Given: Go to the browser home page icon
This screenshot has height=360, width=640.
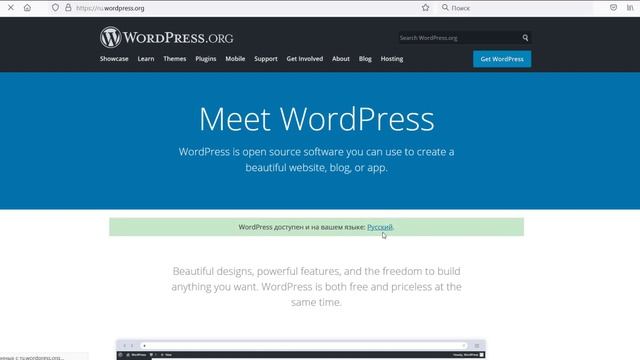Looking at the screenshot, I should 27,7.
